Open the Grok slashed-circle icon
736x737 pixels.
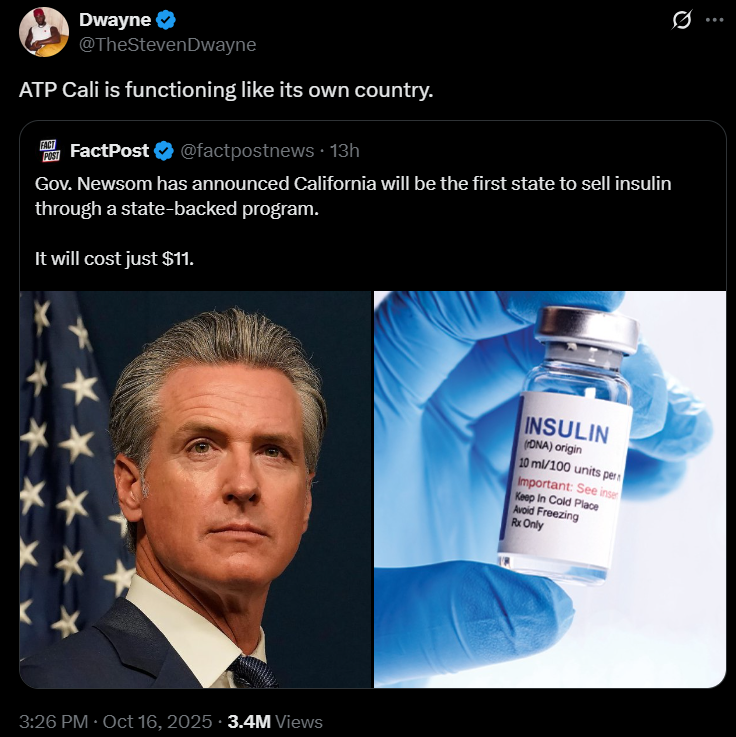(681, 20)
